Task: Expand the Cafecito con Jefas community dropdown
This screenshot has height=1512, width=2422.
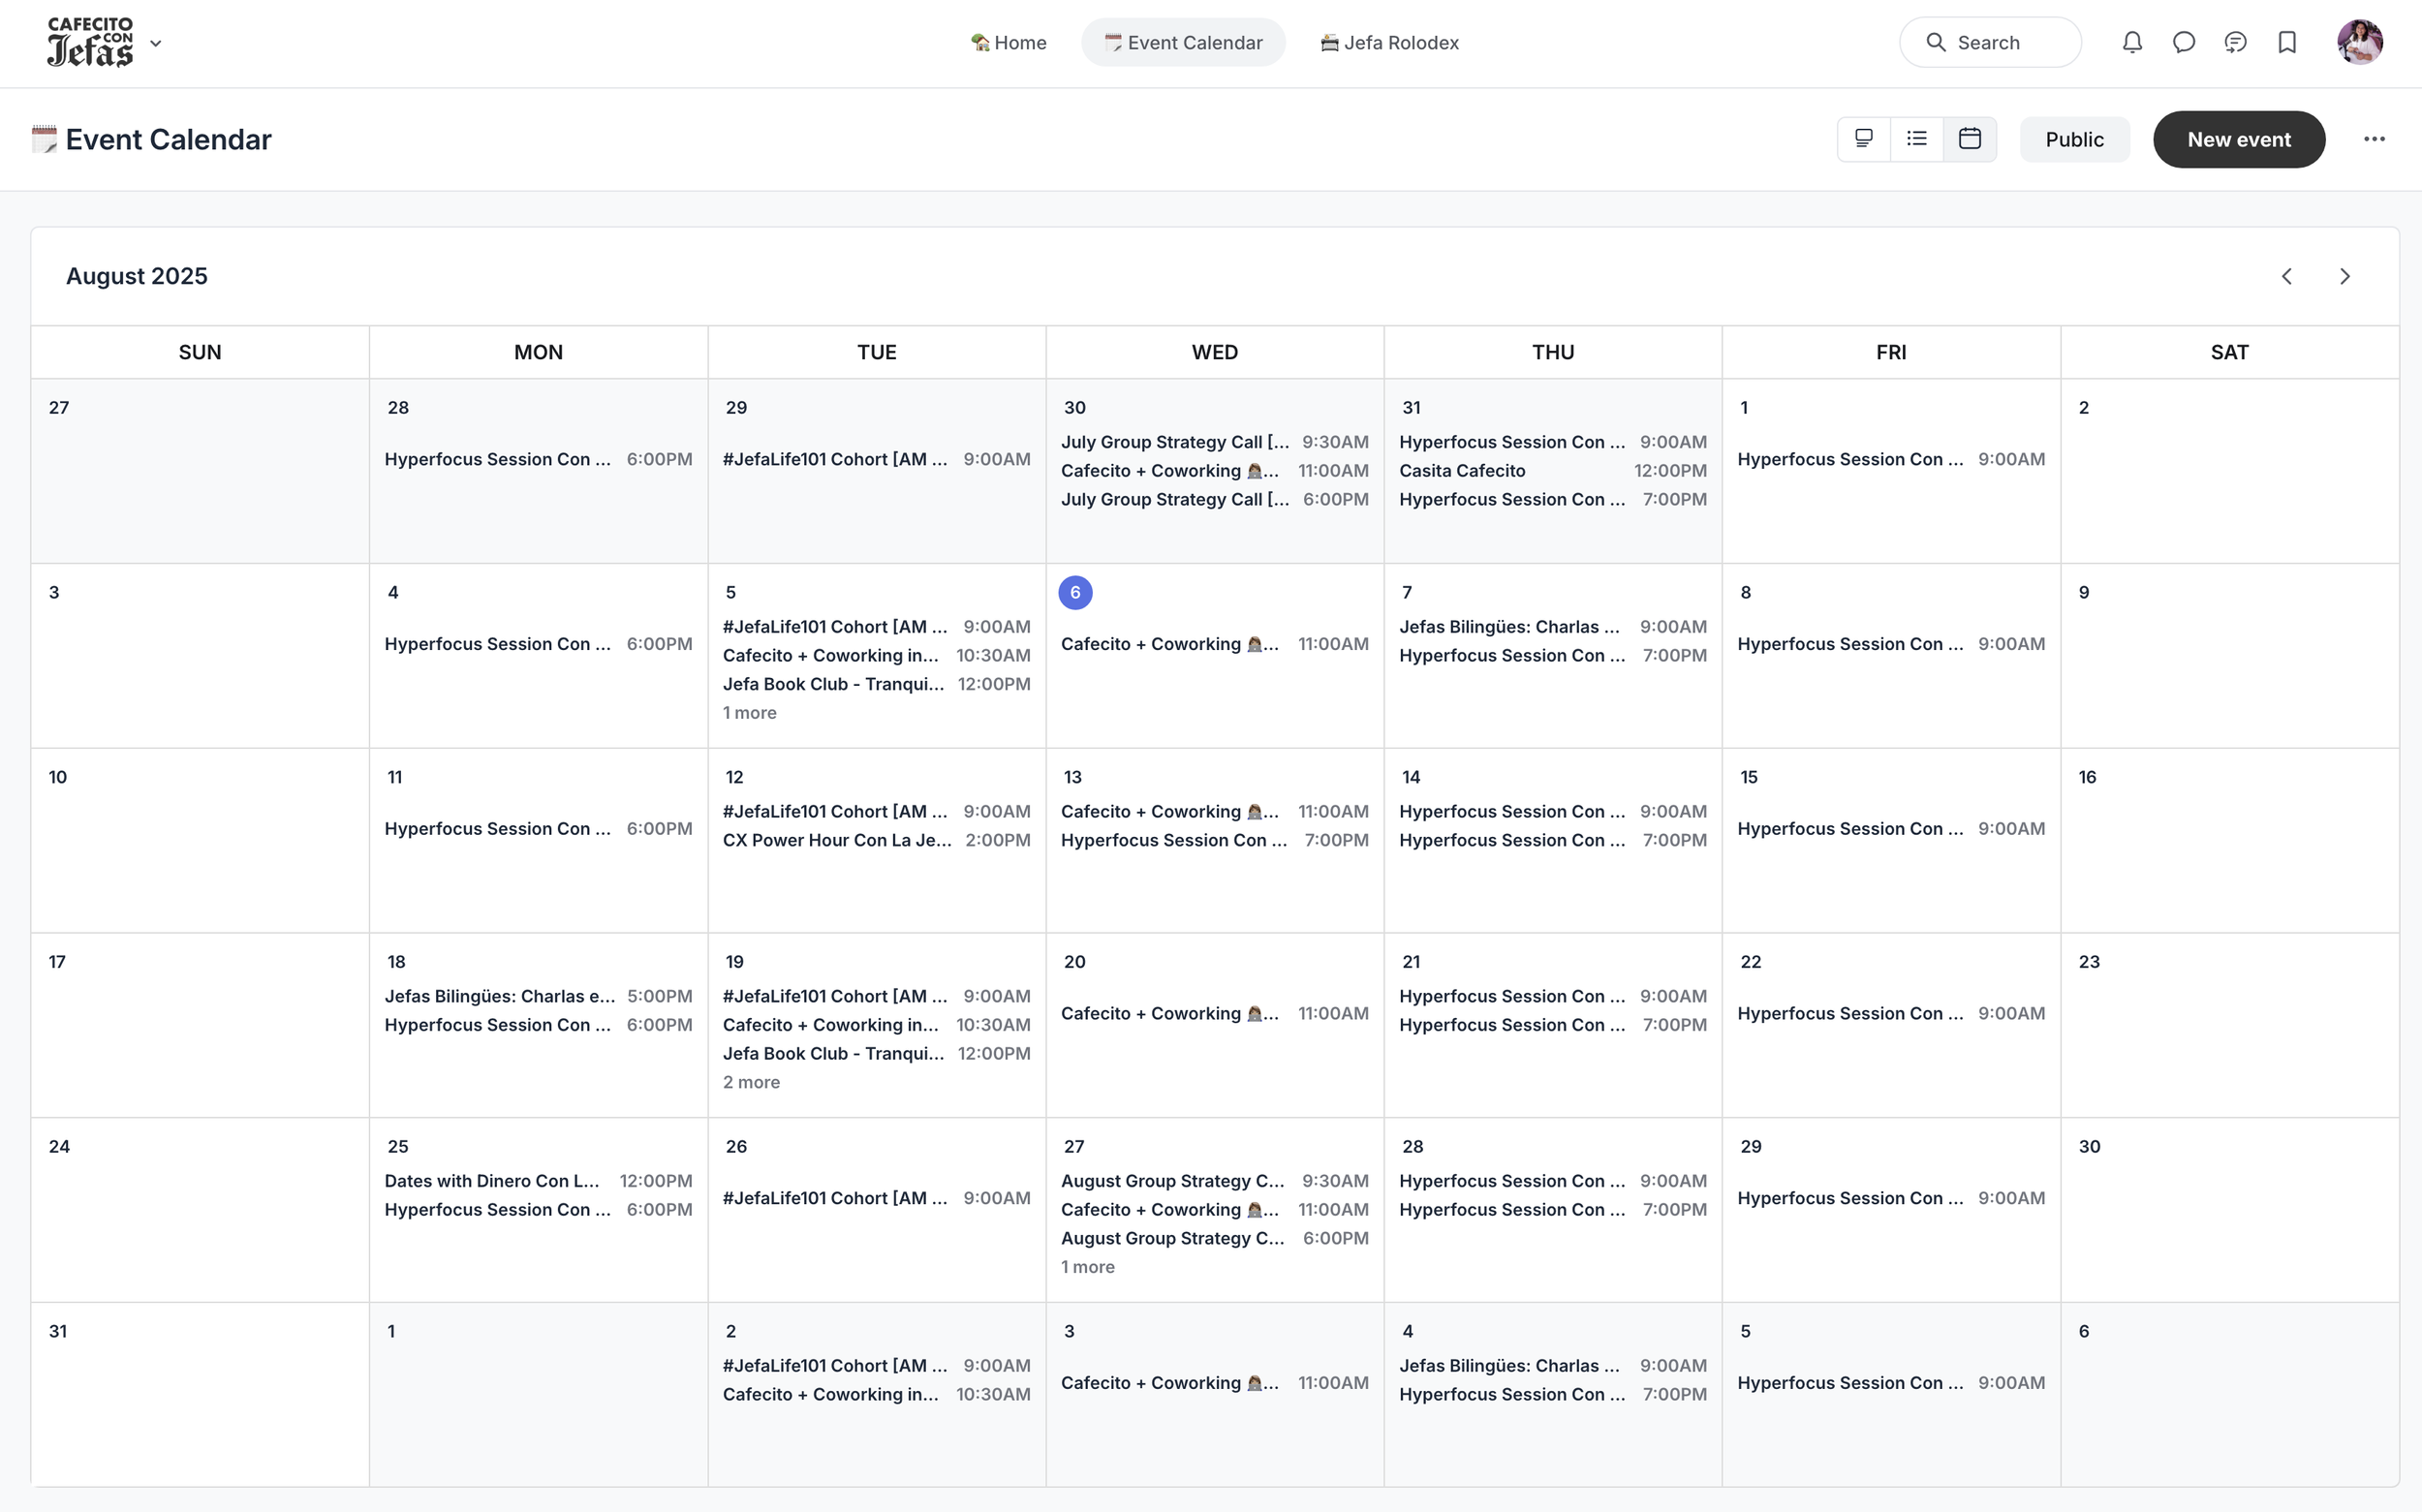Action: pos(155,43)
